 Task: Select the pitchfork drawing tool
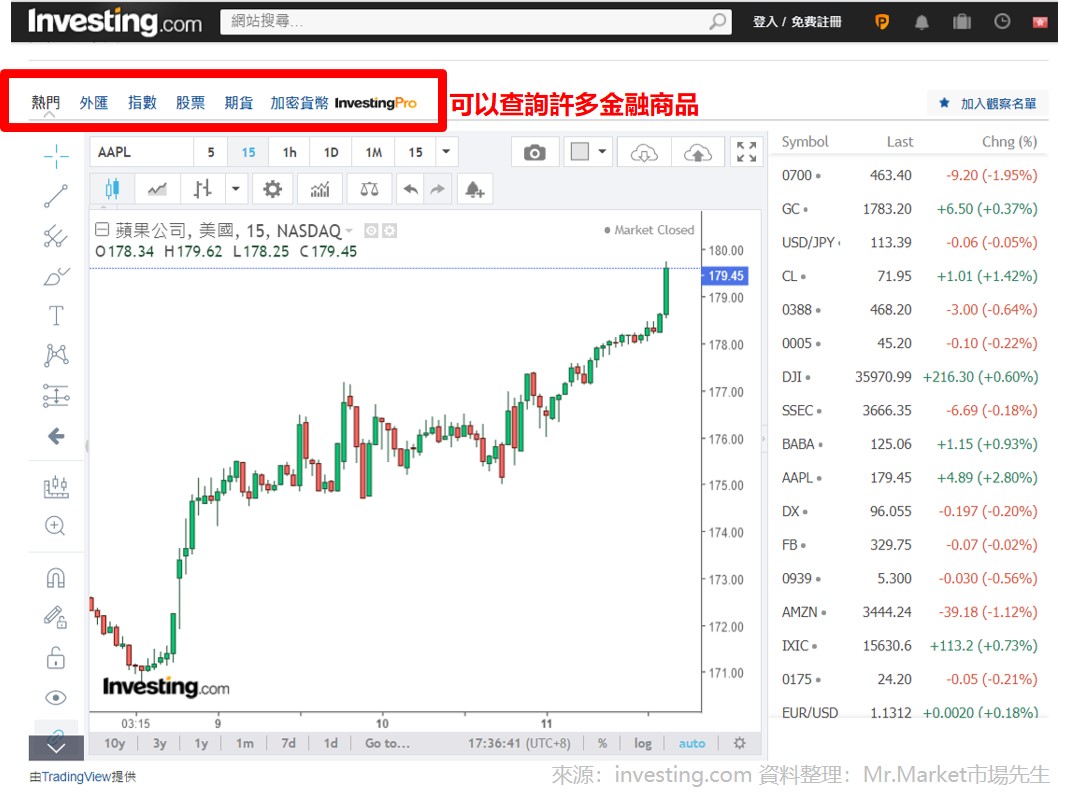click(x=56, y=236)
